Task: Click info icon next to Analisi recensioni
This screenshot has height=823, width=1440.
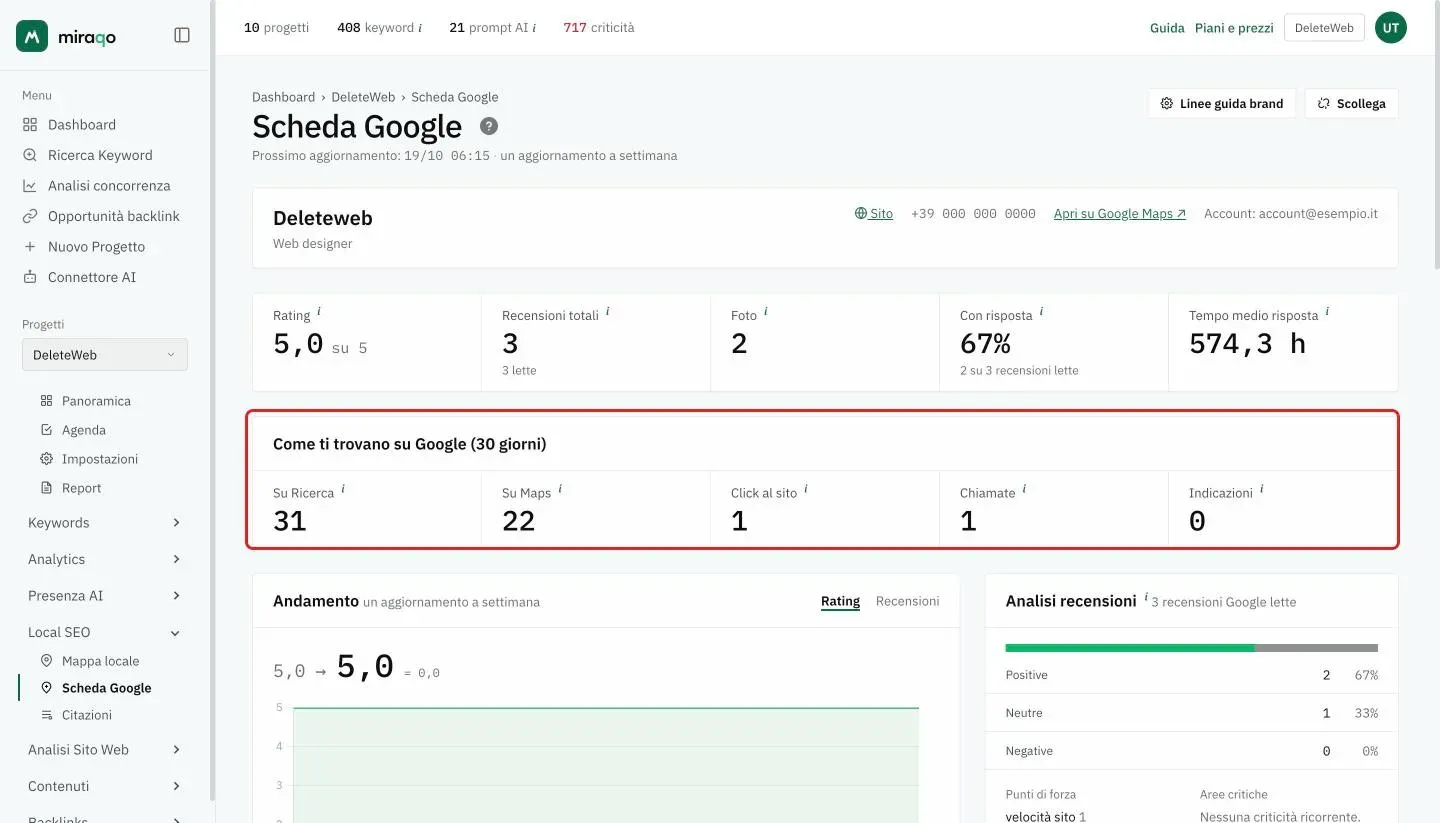Action: coord(1146,598)
